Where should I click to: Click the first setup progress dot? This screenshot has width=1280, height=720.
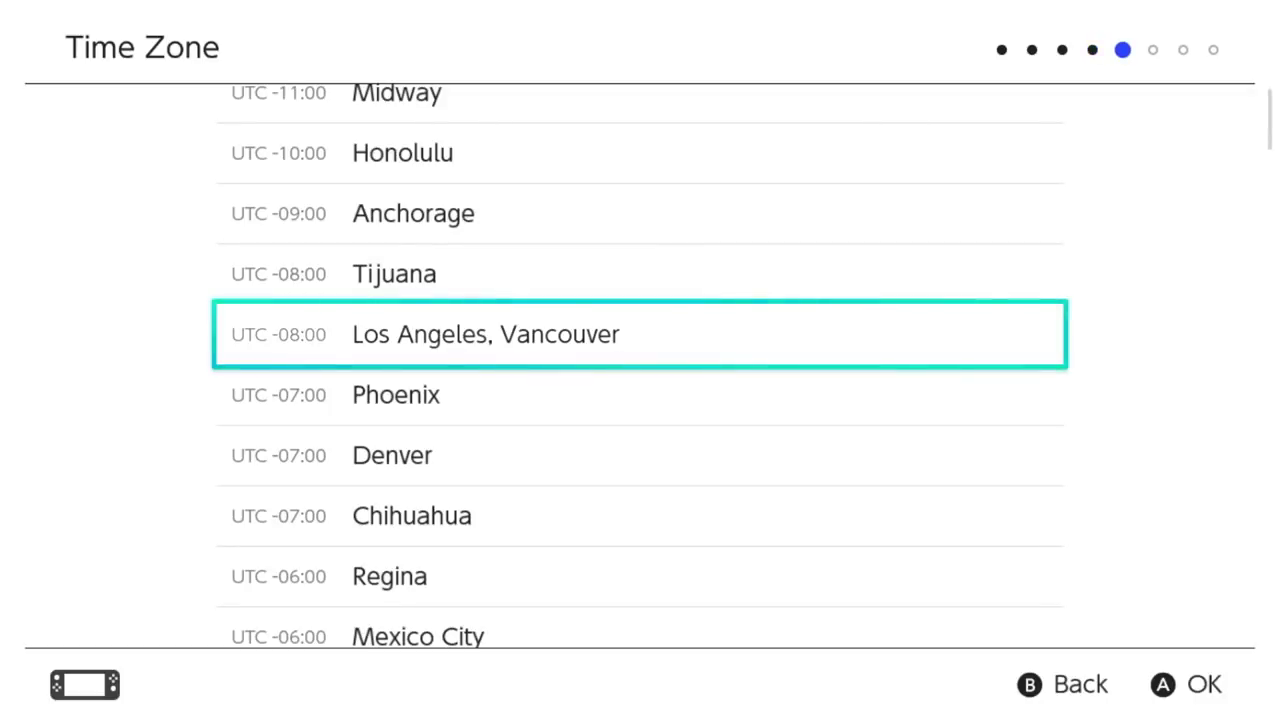click(1002, 50)
